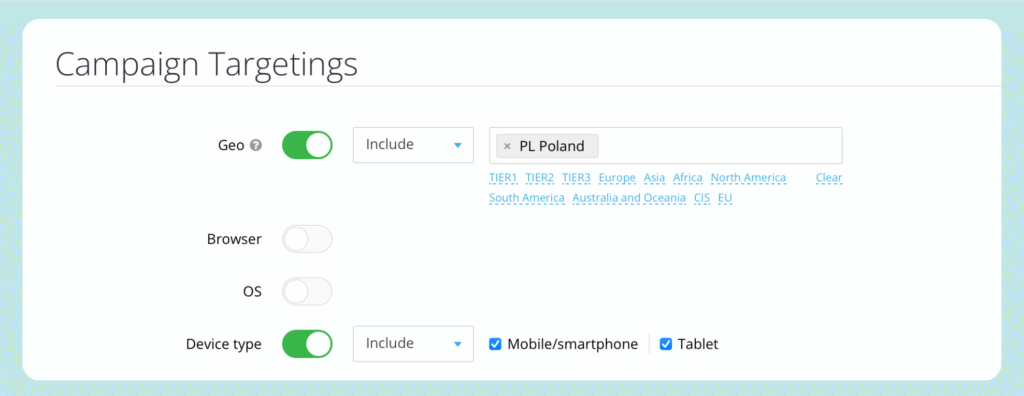Click the geo country input field
The width and height of the screenshot is (1024, 396).
tap(665, 145)
